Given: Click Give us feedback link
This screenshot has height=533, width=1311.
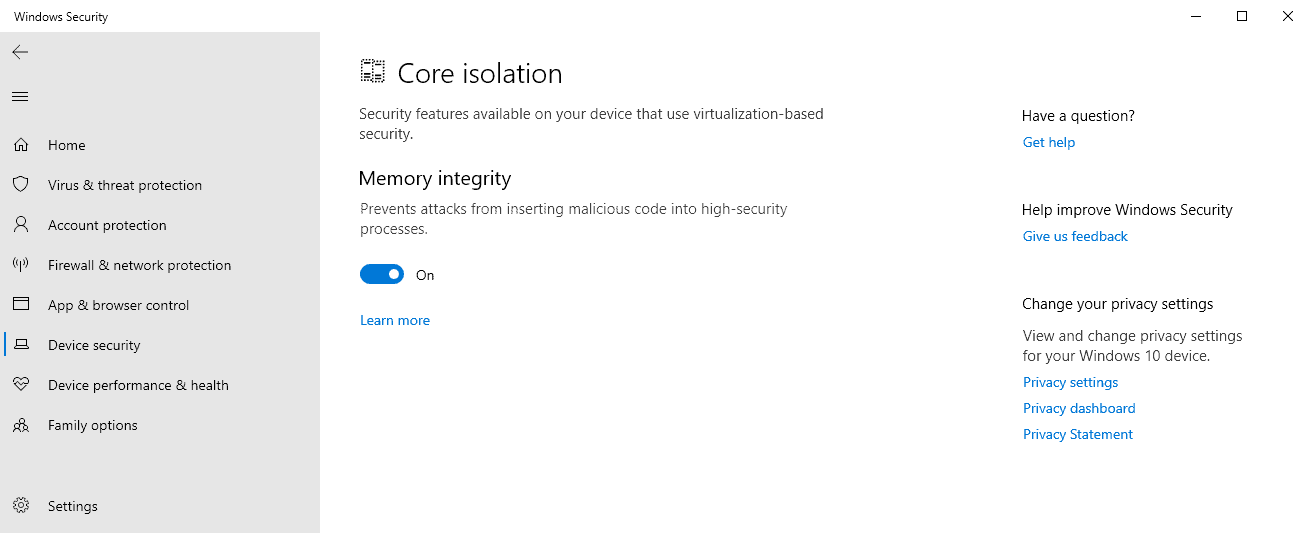Looking at the screenshot, I should 1075,236.
